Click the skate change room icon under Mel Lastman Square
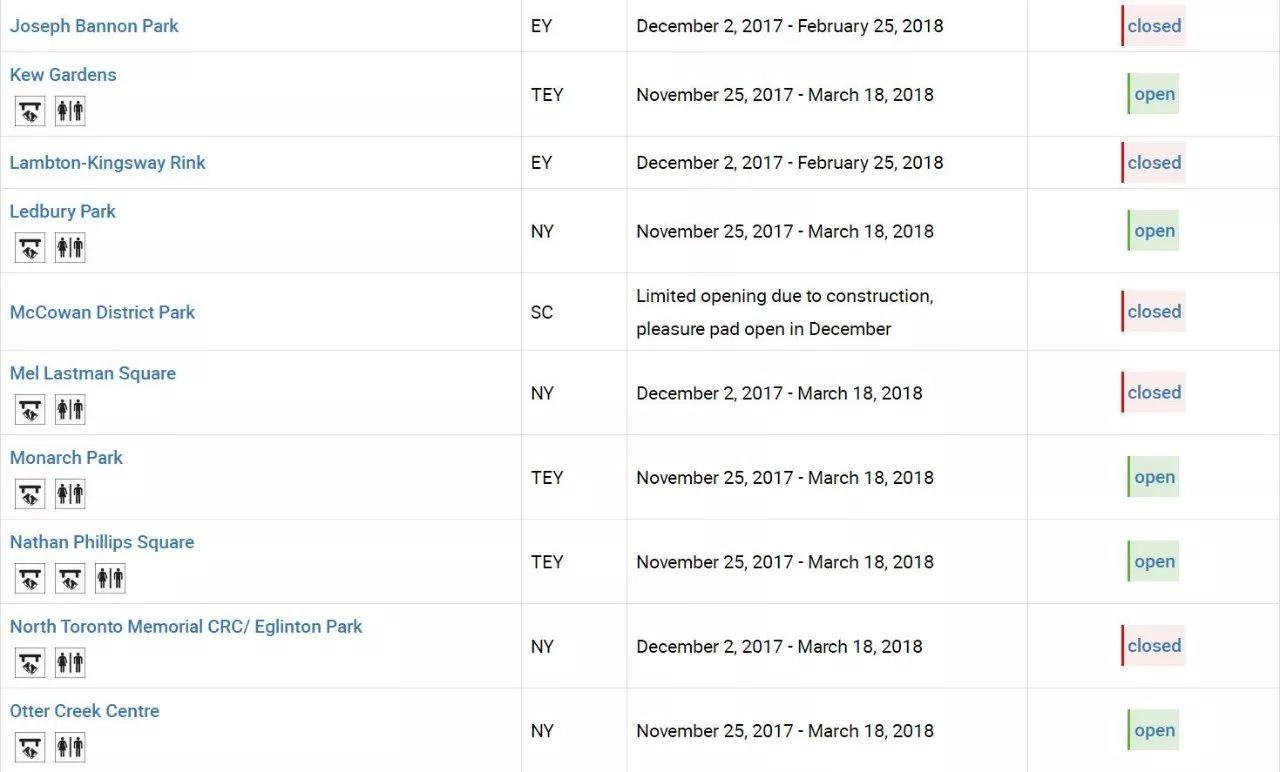 coord(30,410)
